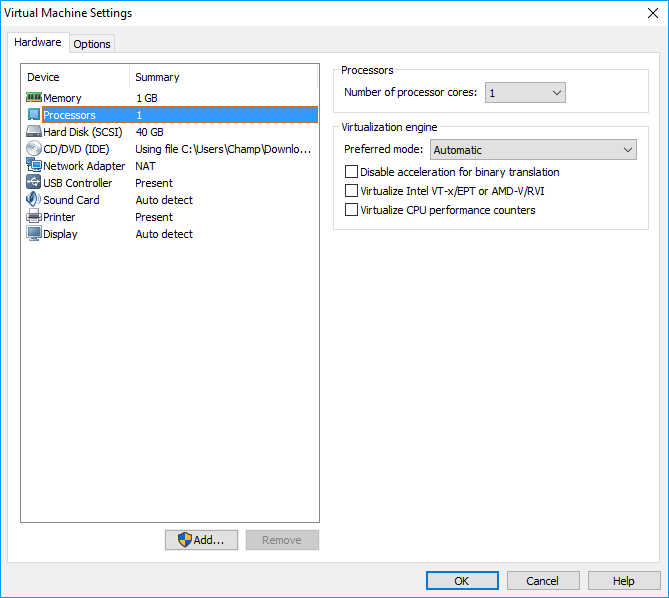Click the Network Adapter icon
This screenshot has width=669, height=598.
(34, 165)
